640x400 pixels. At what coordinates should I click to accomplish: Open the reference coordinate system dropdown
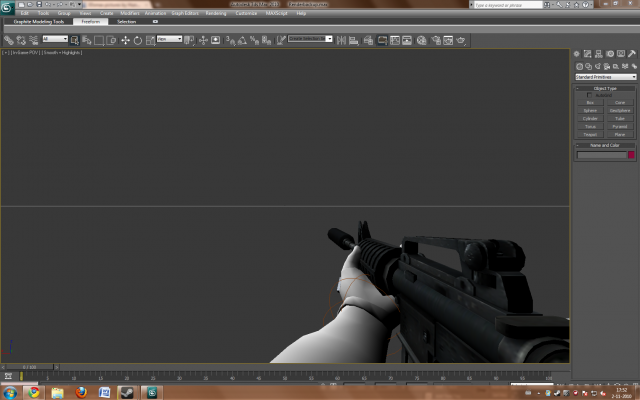(169, 39)
